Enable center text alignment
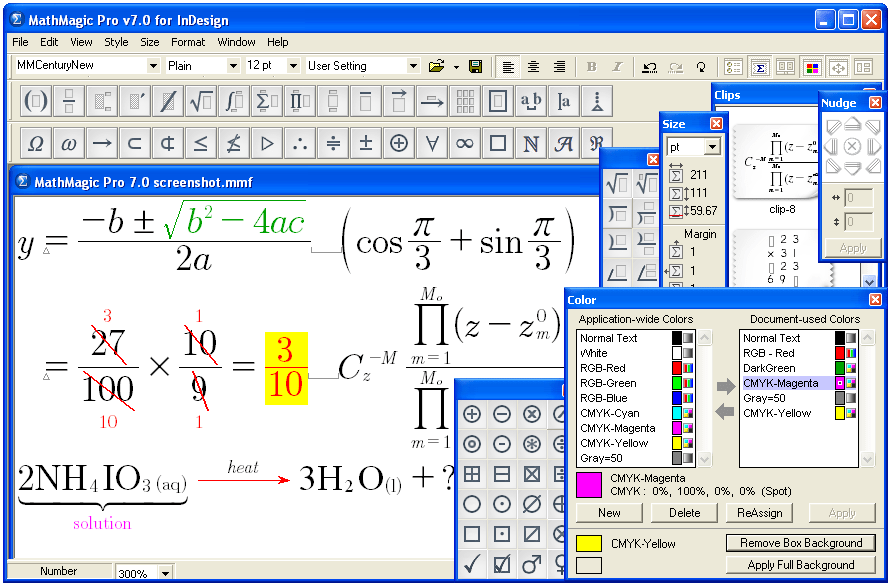The height and width of the screenshot is (585, 891). click(534, 65)
